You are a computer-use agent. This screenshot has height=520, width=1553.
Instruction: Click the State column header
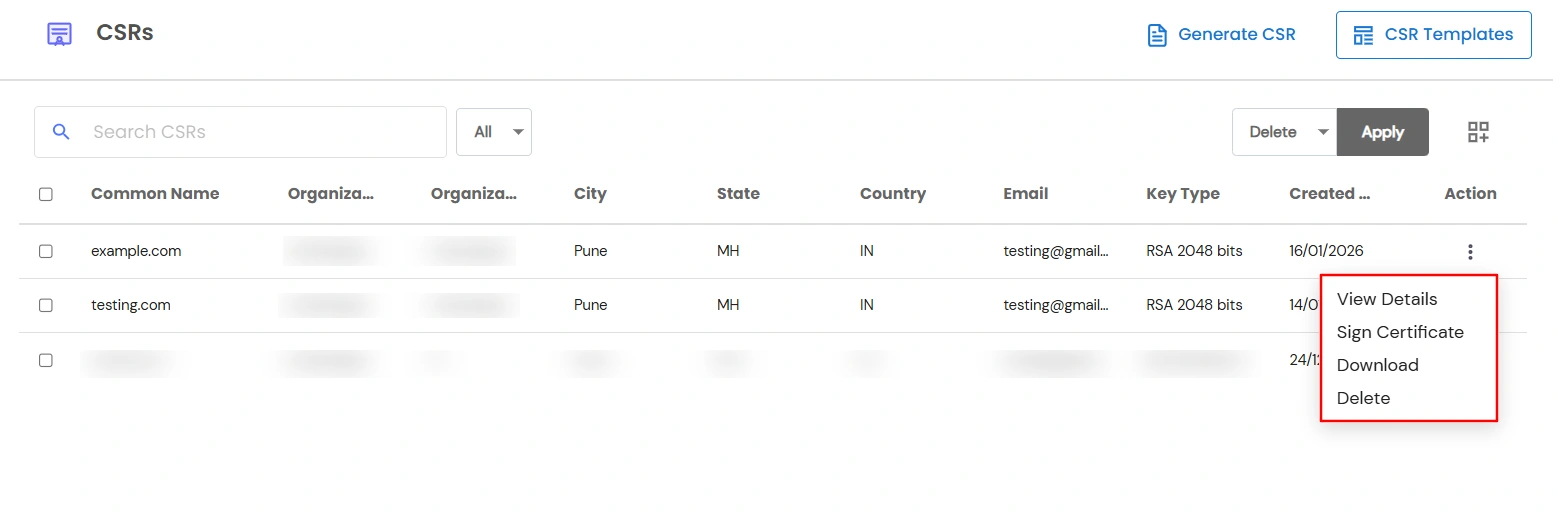(x=738, y=194)
